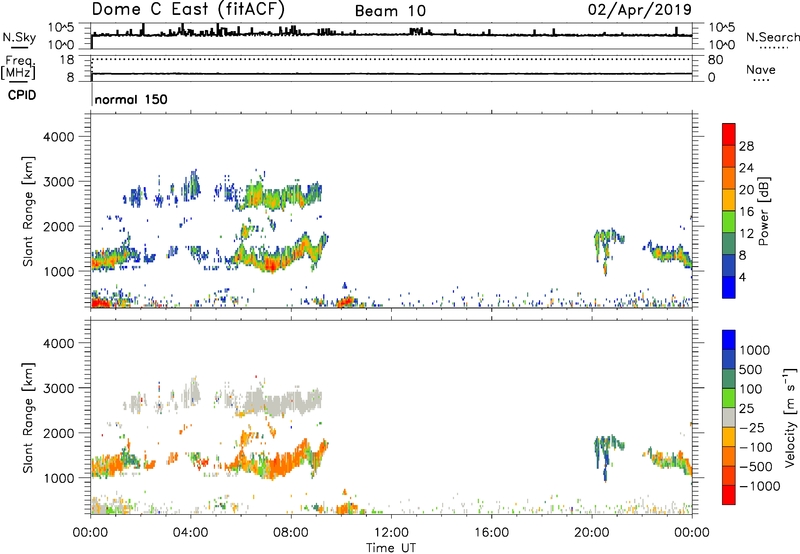Click the "25" velocity colorbar tick
800x554 pixels.
click(x=746, y=409)
